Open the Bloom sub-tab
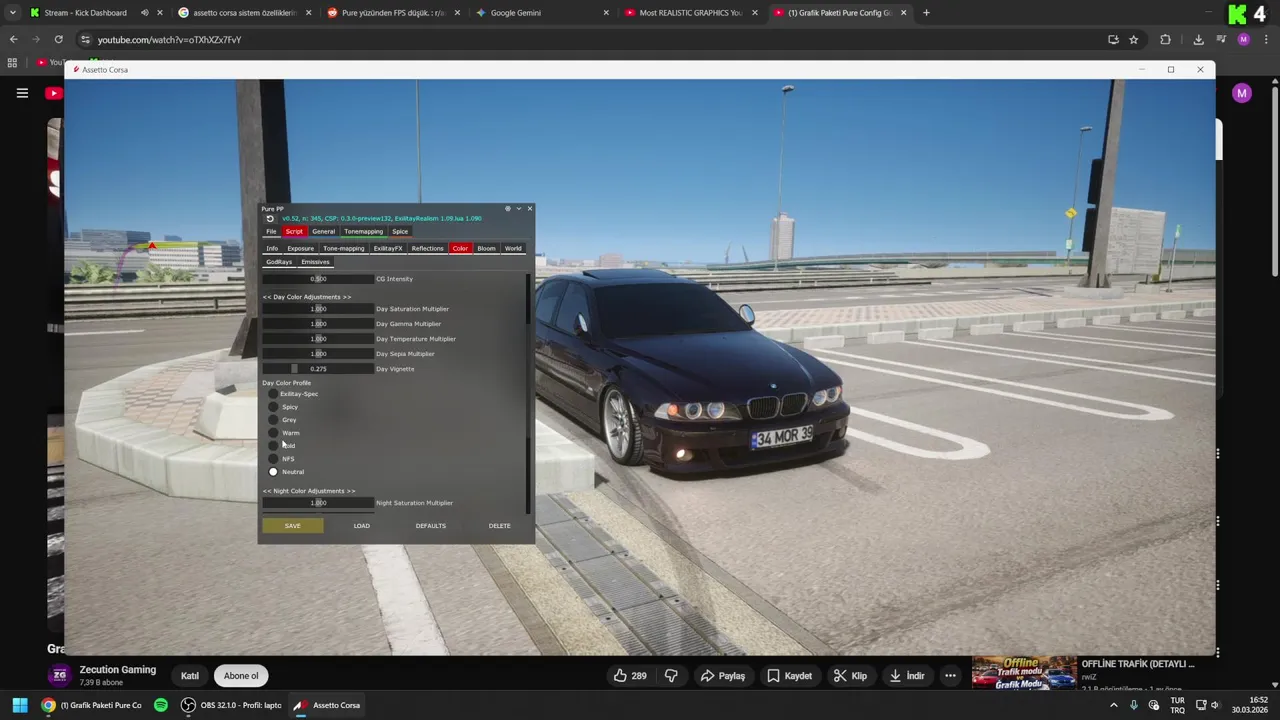The width and height of the screenshot is (1280, 720). [x=486, y=248]
